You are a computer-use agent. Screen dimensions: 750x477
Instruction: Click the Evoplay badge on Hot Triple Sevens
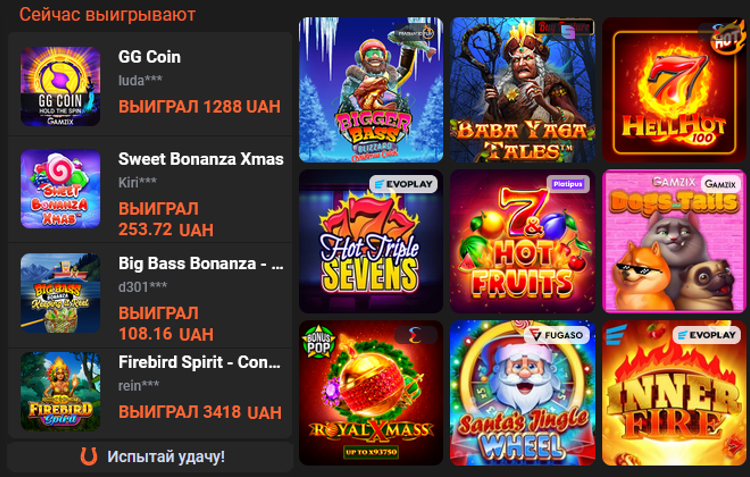(403, 184)
